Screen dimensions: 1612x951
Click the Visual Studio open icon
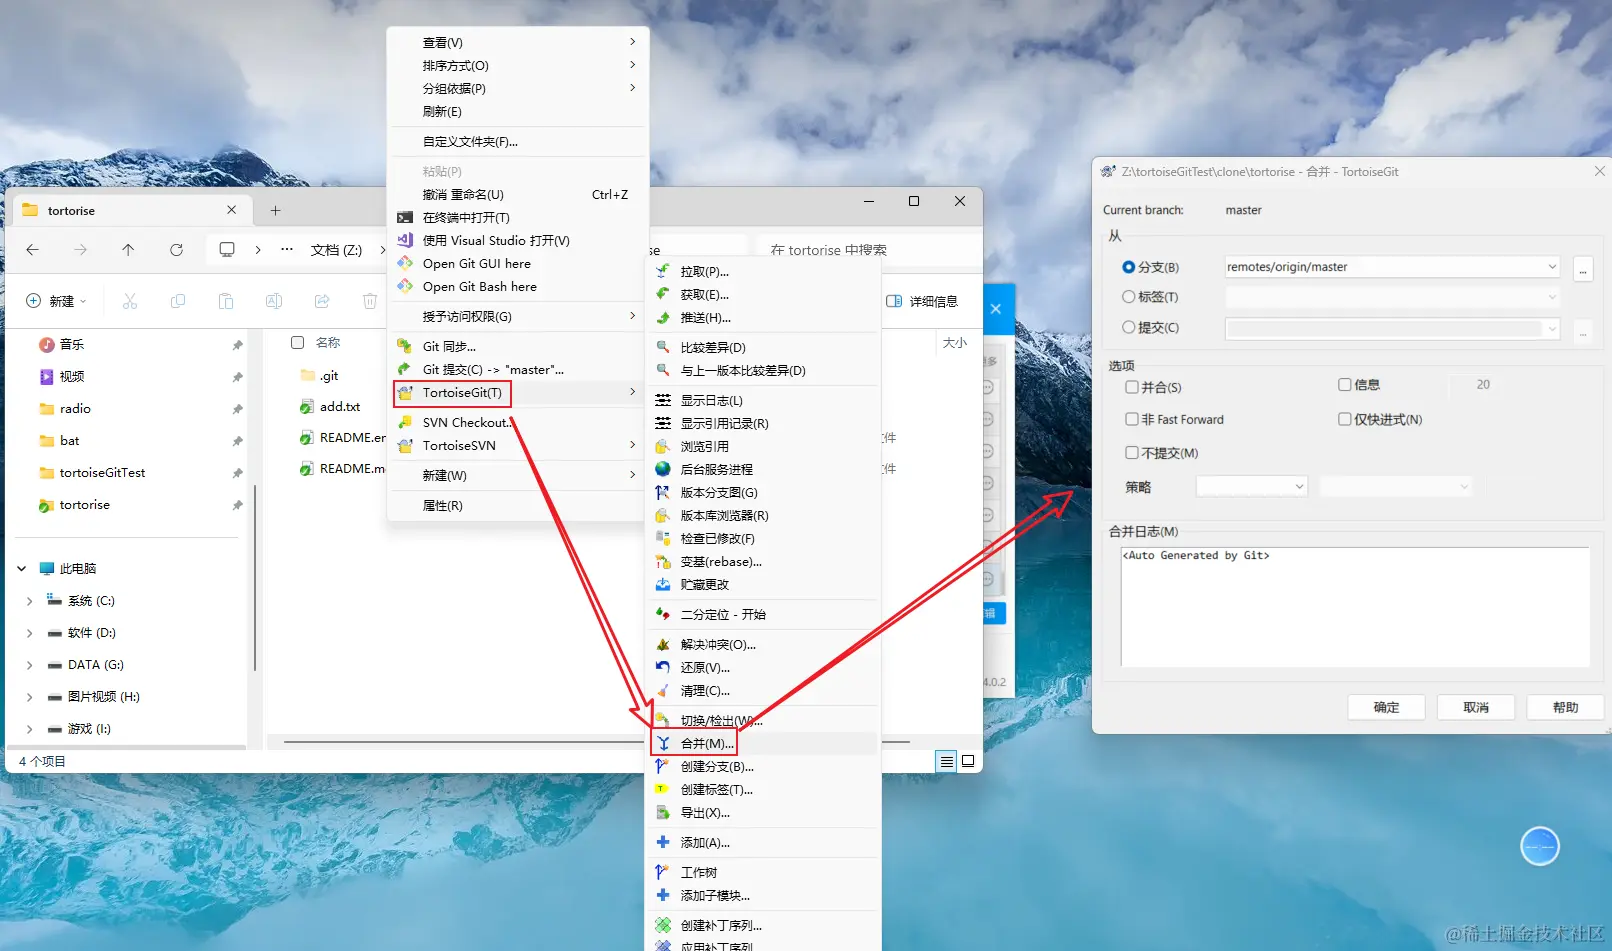pyautogui.click(x=404, y=240)
